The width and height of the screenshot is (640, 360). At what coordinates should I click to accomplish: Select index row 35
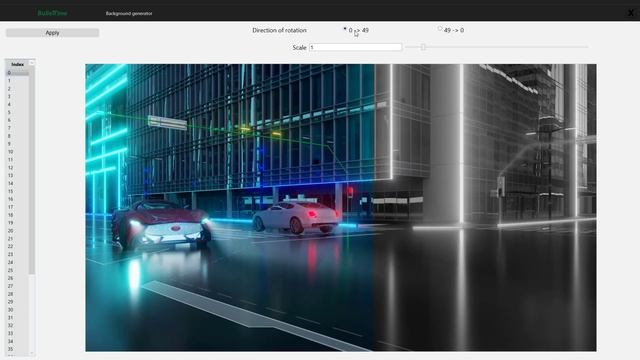(17, 349)
